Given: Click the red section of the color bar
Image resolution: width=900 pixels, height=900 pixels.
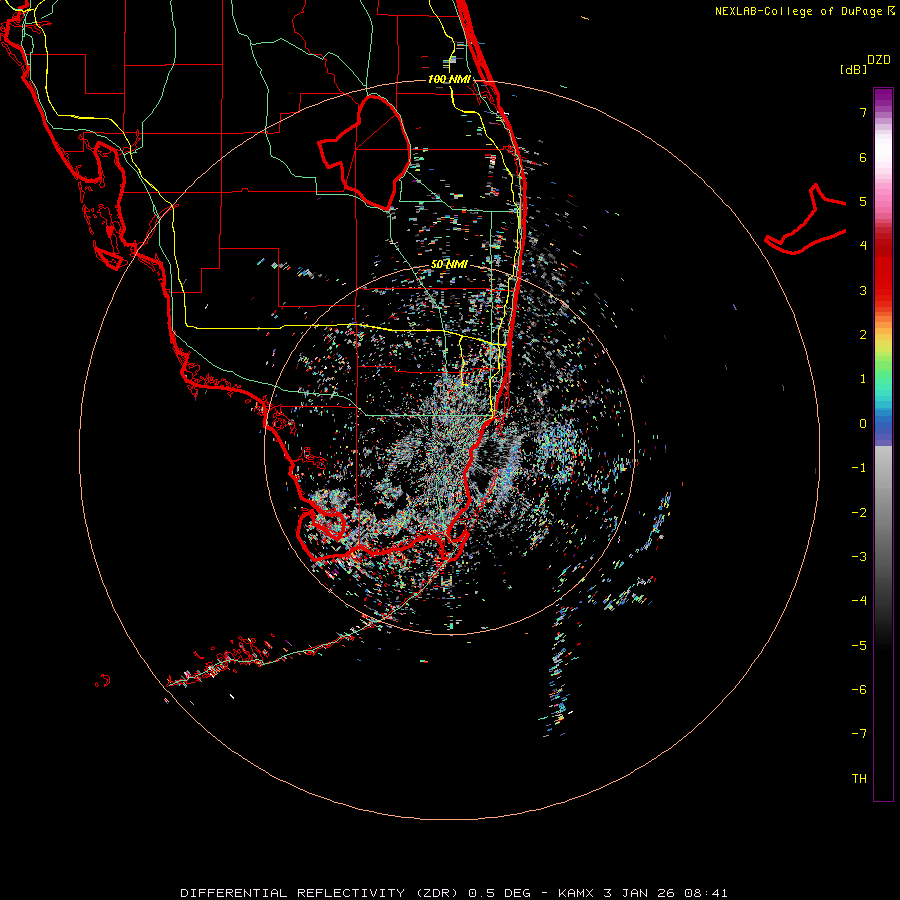Looking at the screenshot, I should [x=883, y=270].
